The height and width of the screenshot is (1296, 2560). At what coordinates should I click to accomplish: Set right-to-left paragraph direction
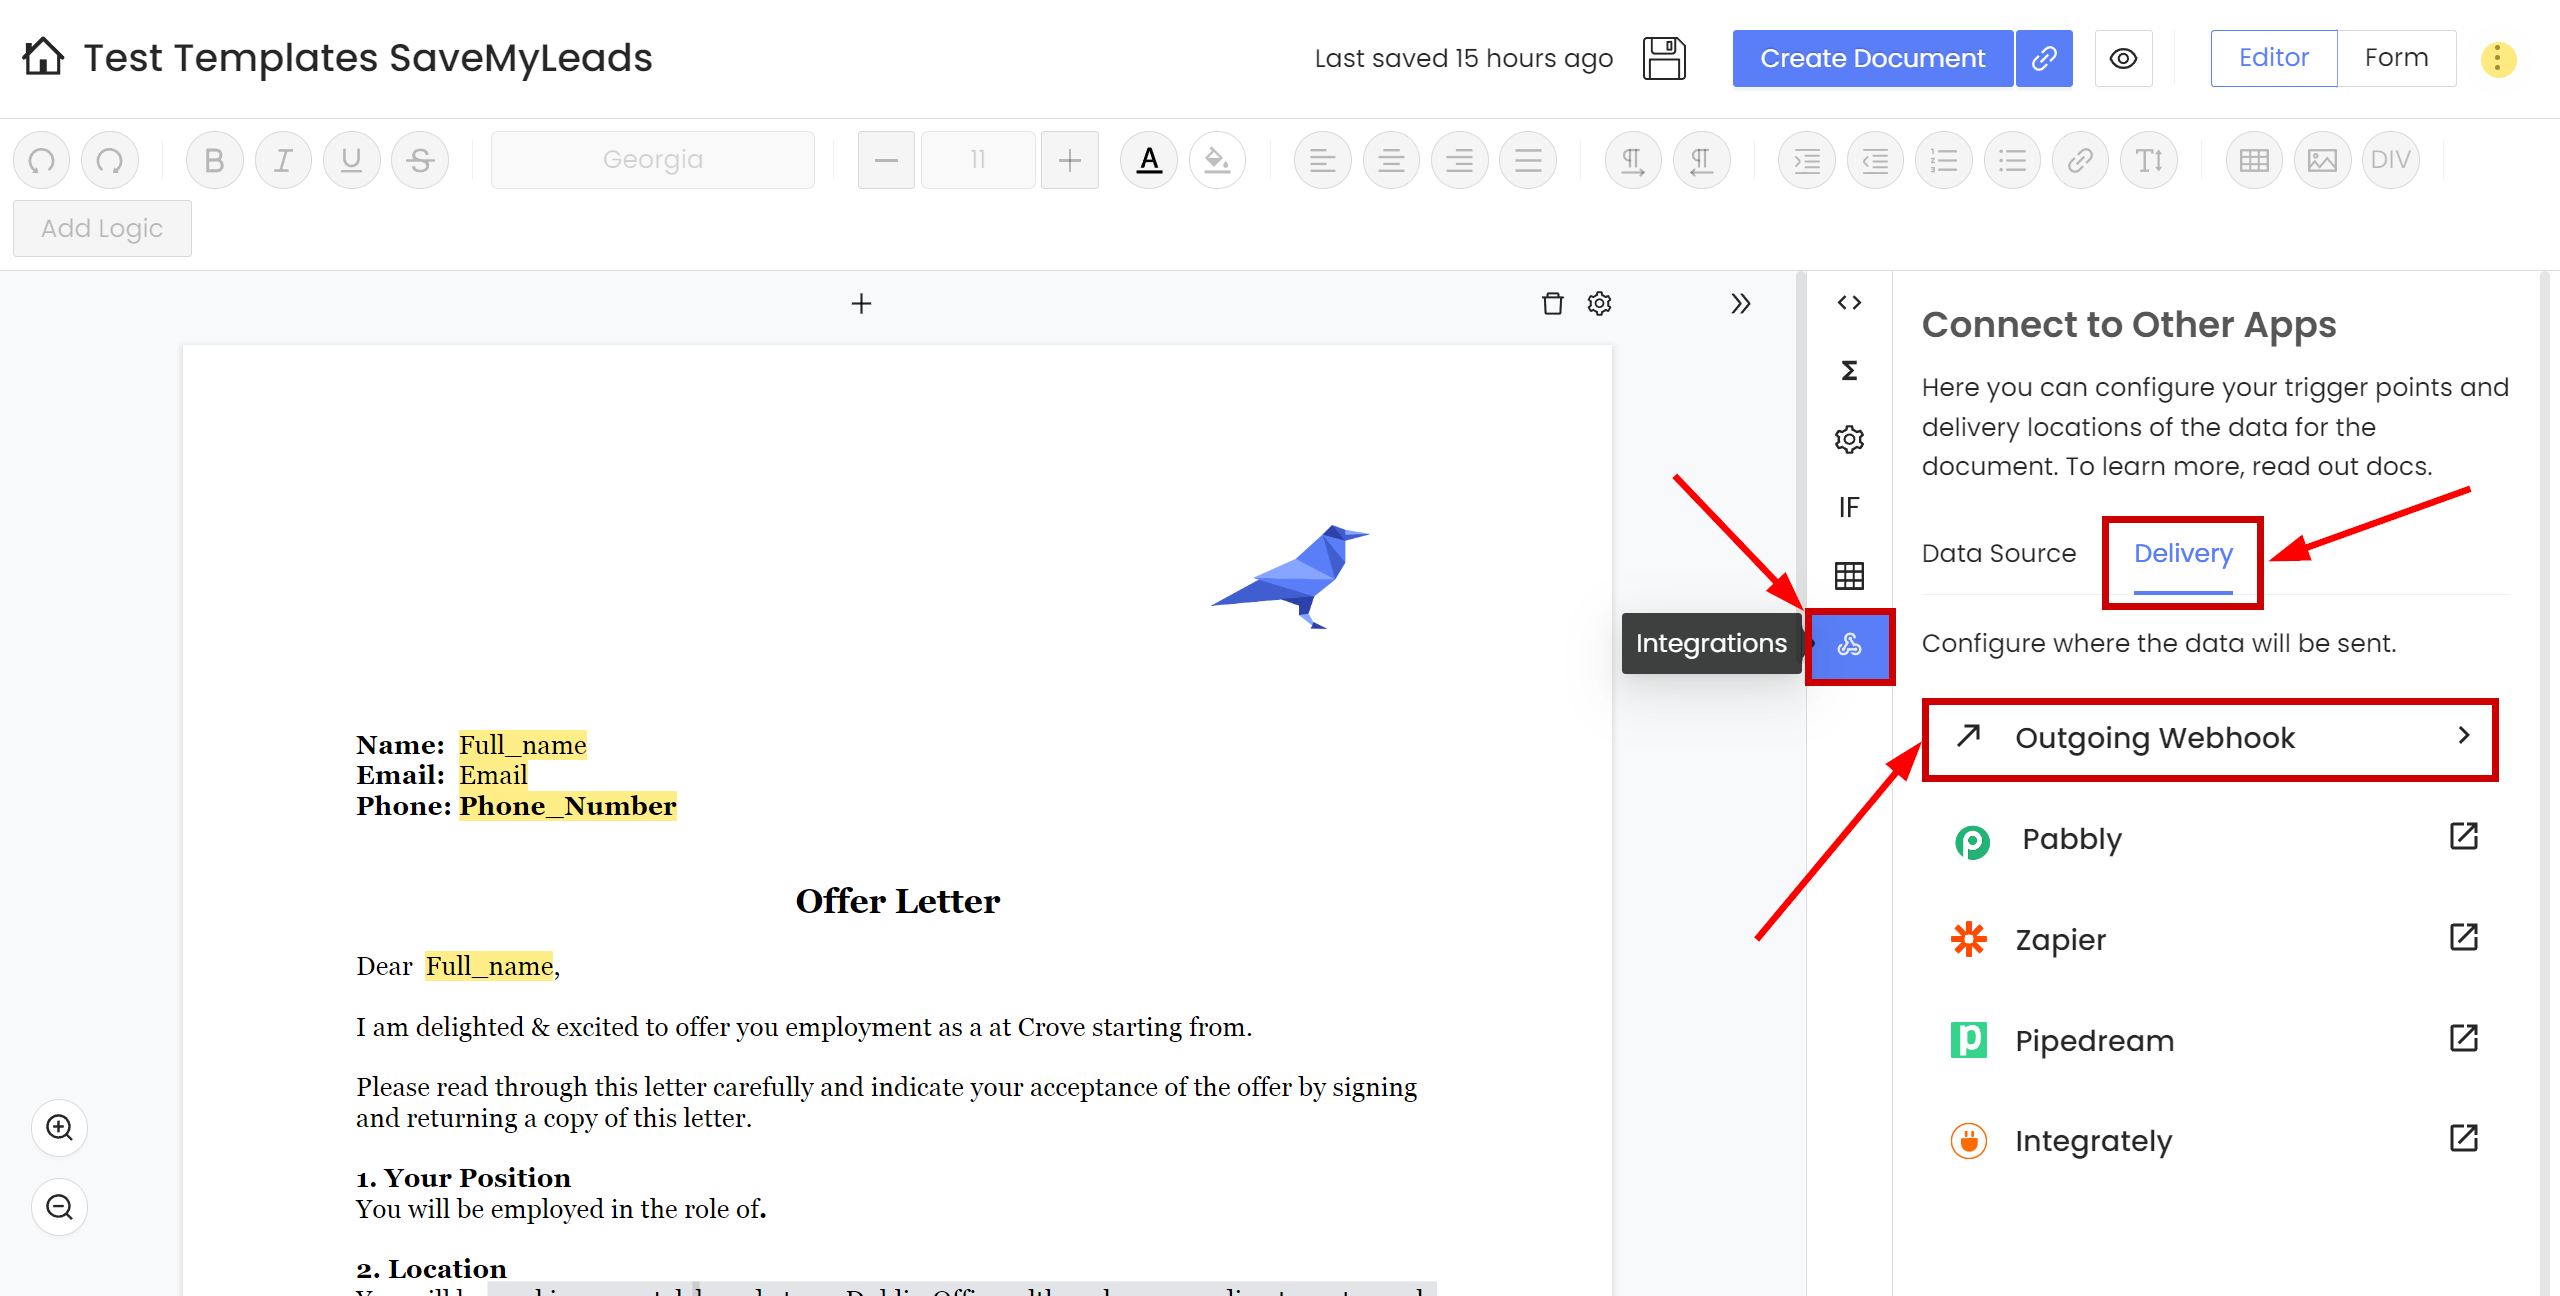coord(1702,160)
